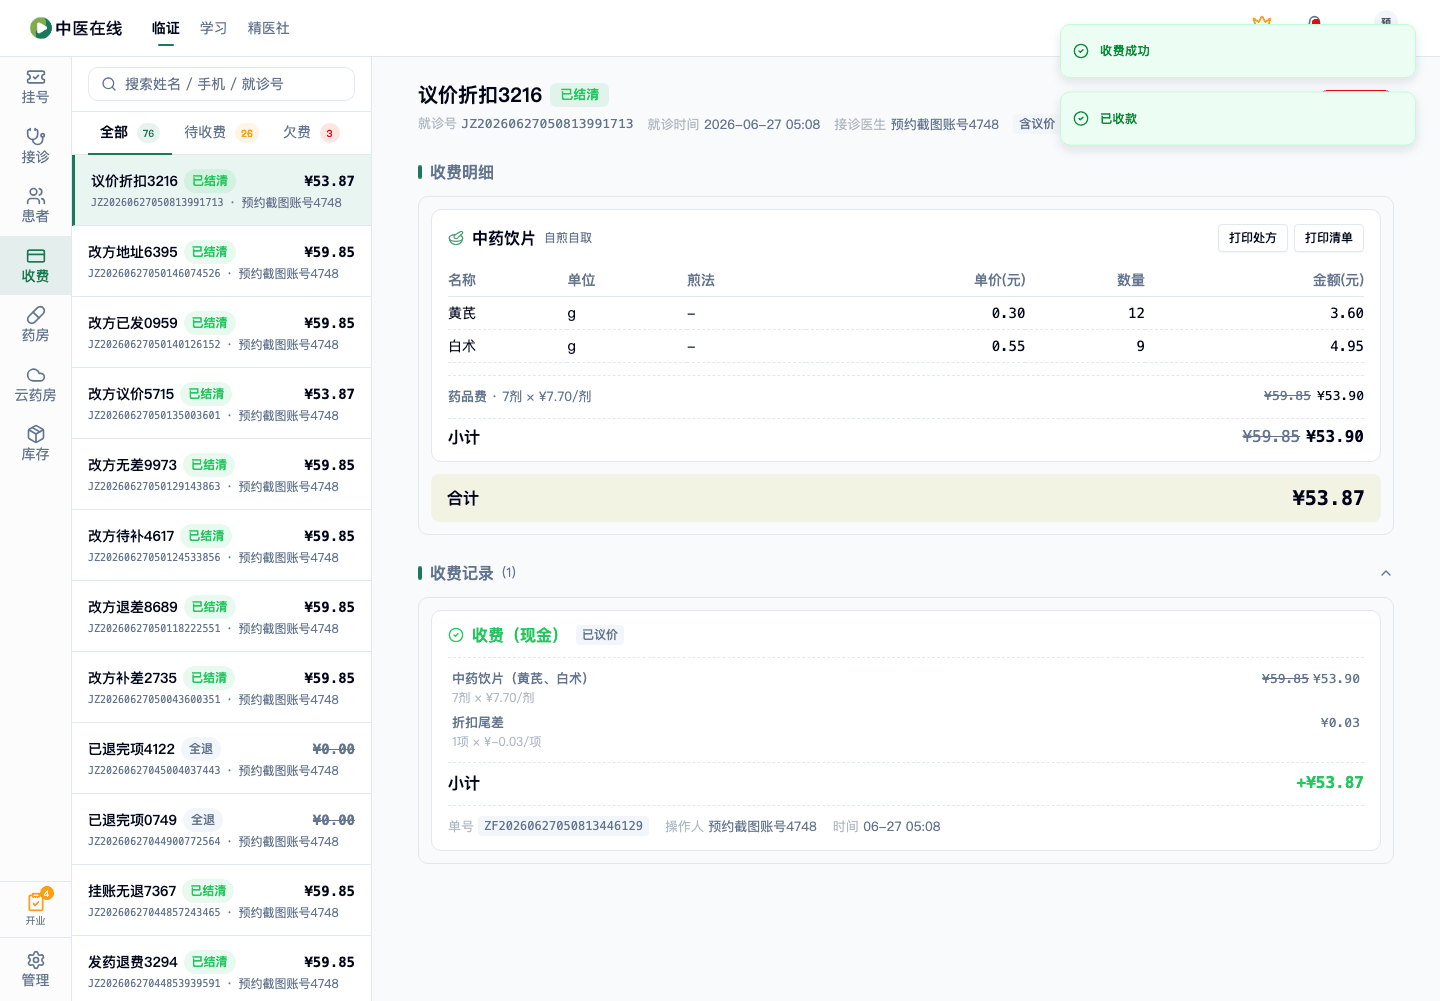The image size is (1440, 1001).
Task: Switch to the 临证 top tab
Action: pos(166,28)
